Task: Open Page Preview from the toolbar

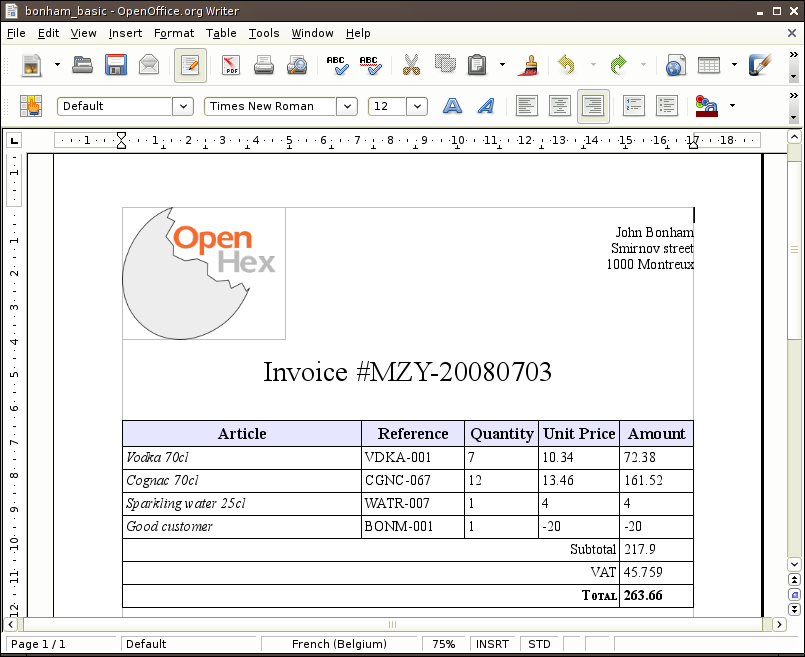Action: pos(297,66)
